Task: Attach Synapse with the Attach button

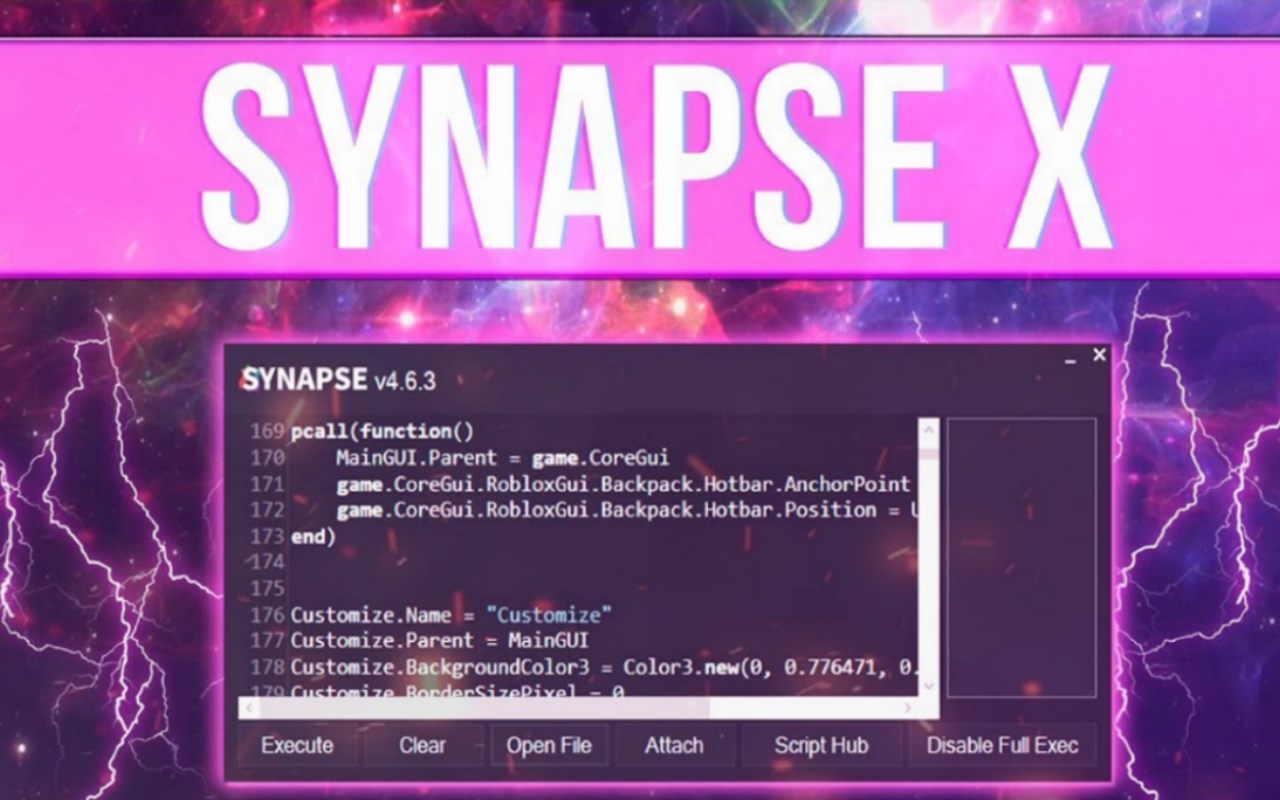Action: tap(674, 745)
